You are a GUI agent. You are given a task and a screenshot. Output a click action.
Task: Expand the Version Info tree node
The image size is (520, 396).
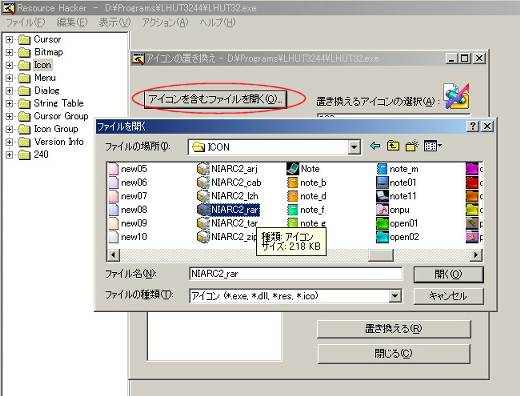(9, 142)
